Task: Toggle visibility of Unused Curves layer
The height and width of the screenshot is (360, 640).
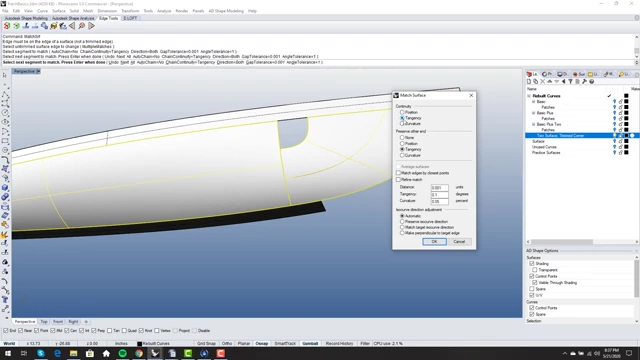Action: pos(614,147)
